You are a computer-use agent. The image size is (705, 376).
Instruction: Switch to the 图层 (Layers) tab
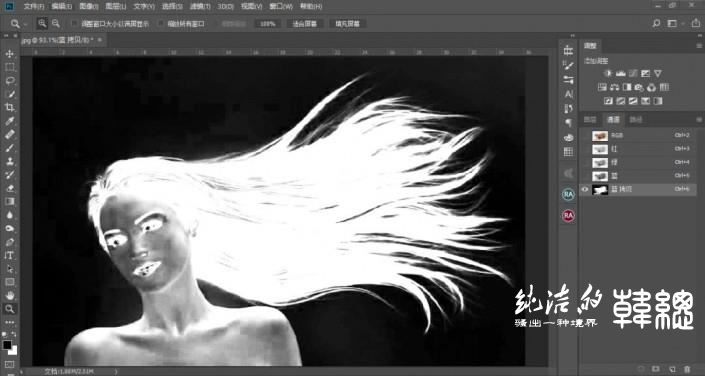tap(590, 120)
